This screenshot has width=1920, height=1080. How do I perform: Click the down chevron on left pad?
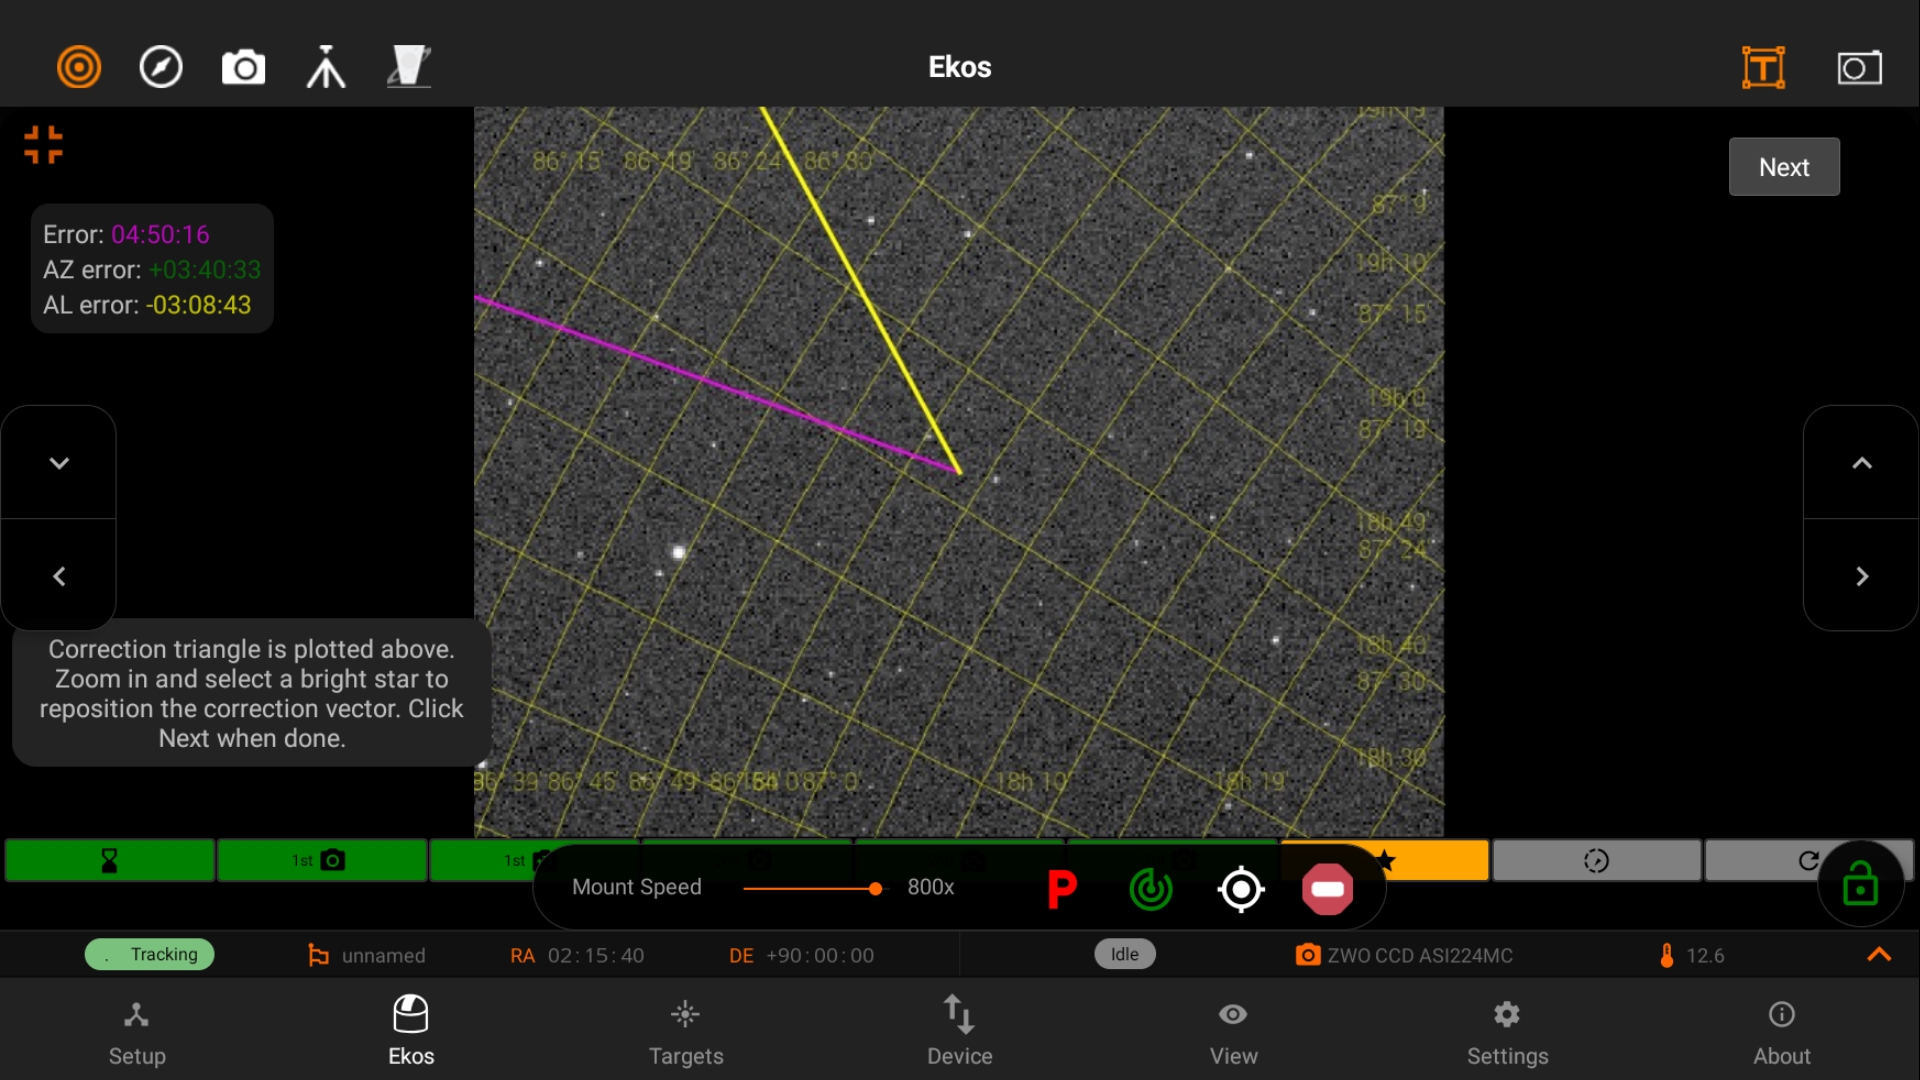[59, 463]
